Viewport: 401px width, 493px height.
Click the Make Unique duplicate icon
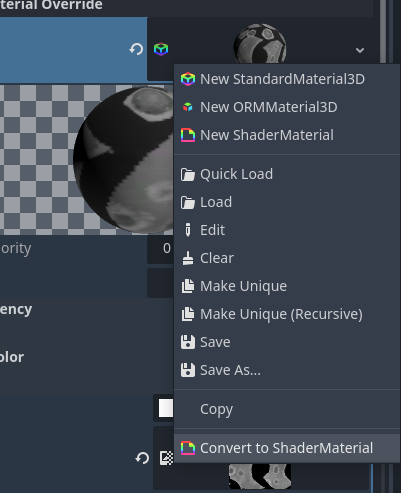click(188, 286)
